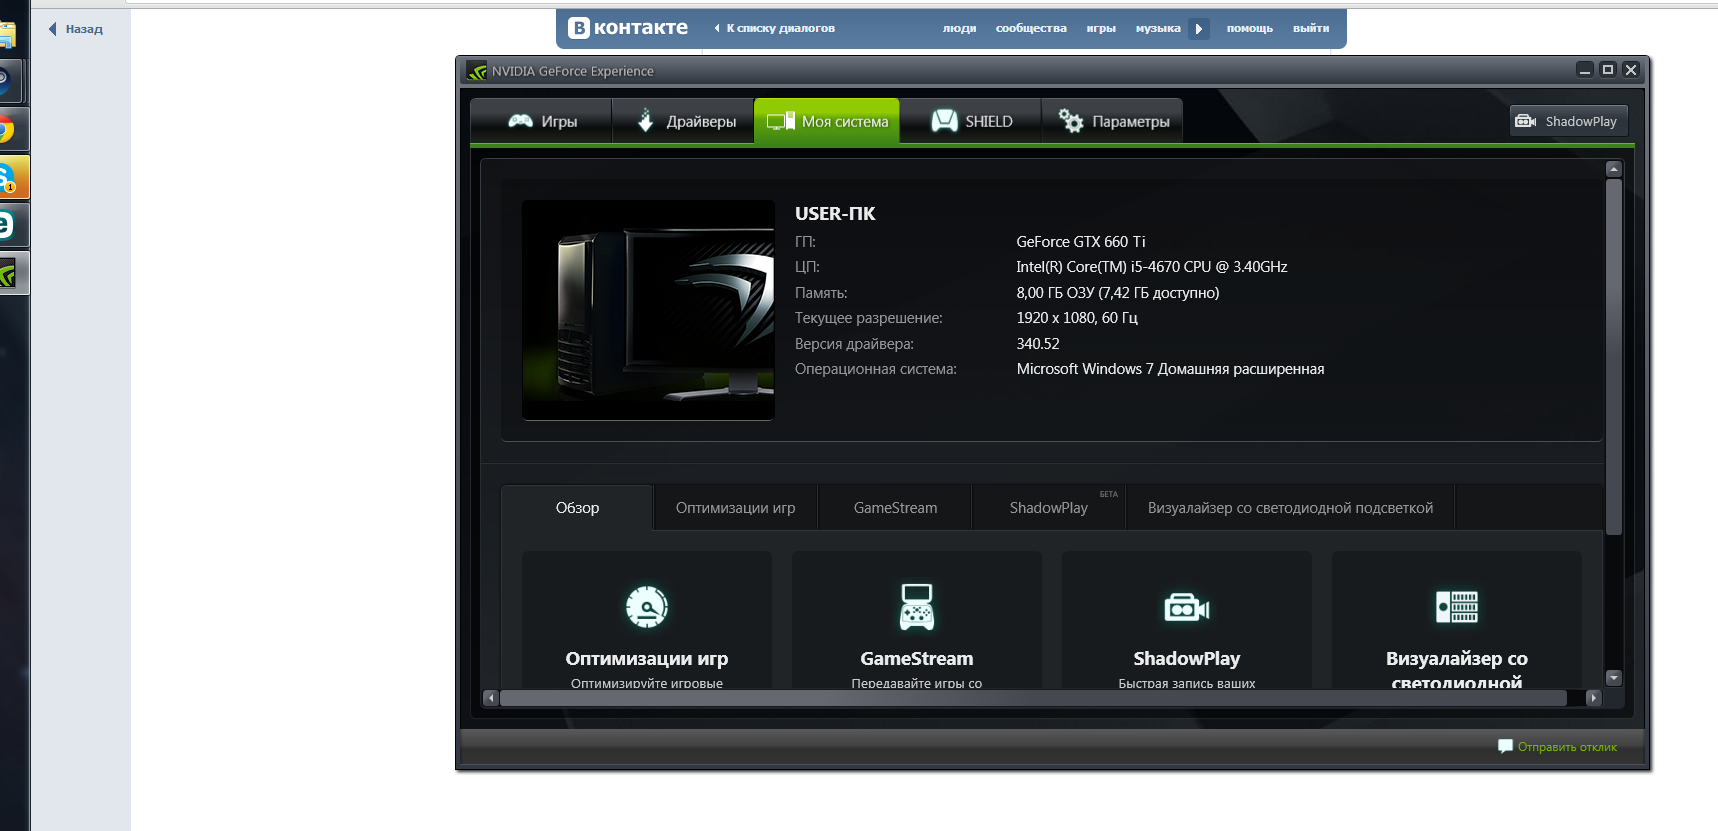1718x831 pixels.
Task: Select the Моя система tab
Action: [826, 121]
